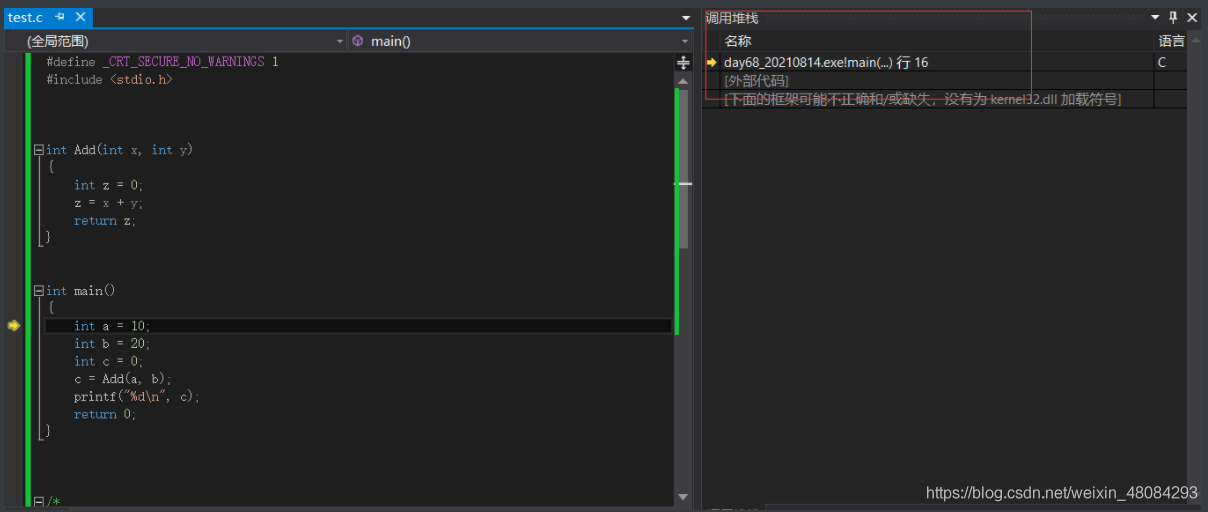Click the split editor handle icon
The height and width of the screenshot is (512, 1208).
[x=684, y=63]
